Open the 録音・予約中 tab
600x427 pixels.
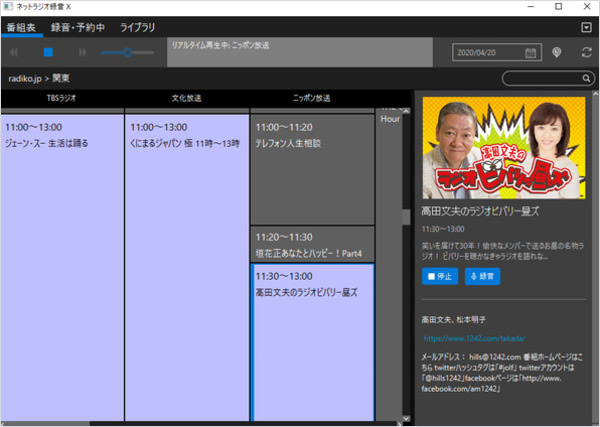78,28
